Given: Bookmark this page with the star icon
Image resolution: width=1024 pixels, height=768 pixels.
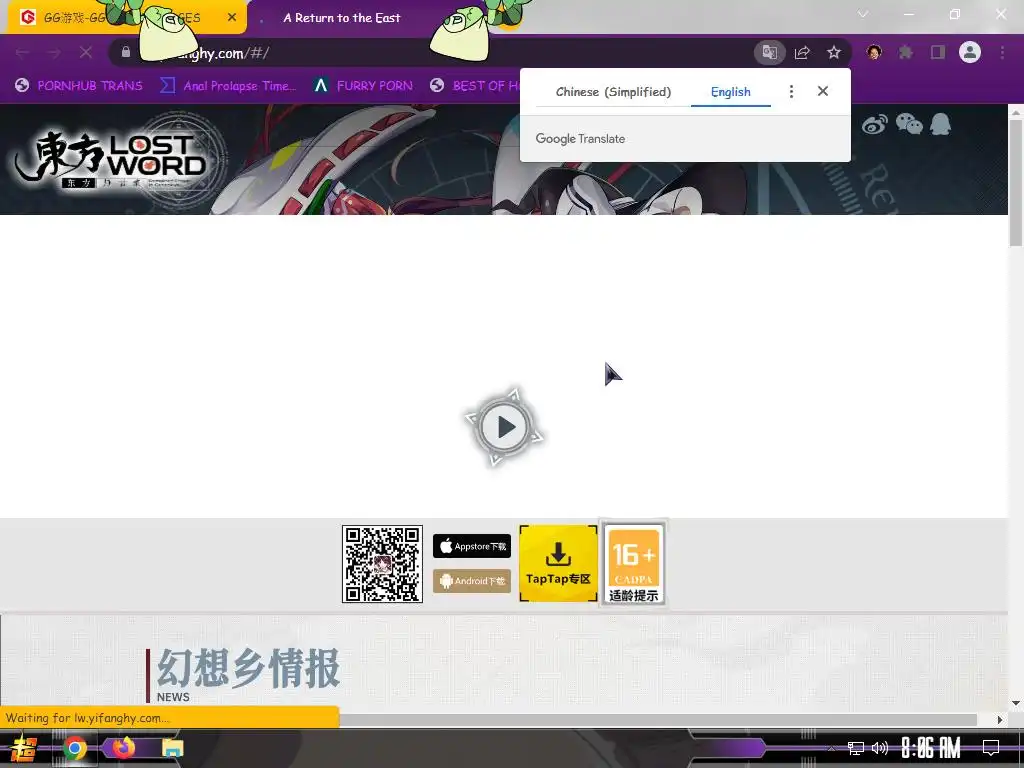Looking at the screenshot, I should click(x=834, y=52).
